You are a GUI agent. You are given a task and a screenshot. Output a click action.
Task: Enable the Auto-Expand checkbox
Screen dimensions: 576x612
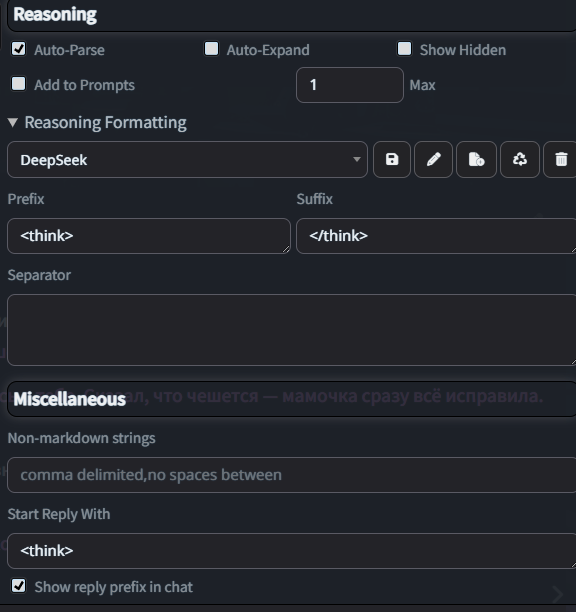[x=212, y=49]
